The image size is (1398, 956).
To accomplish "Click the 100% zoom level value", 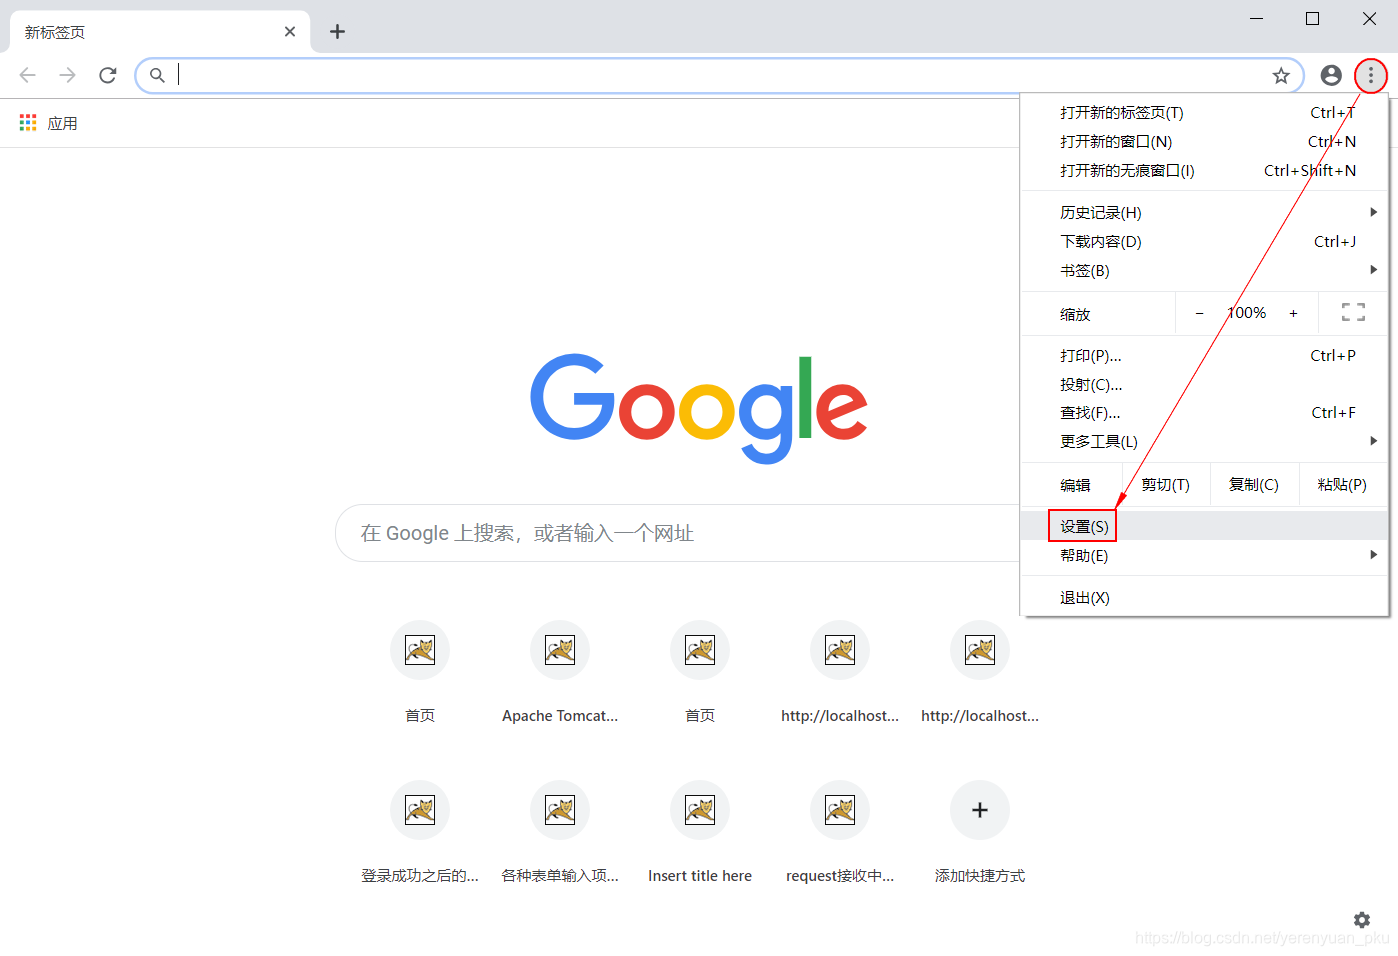I will 1246,313.
